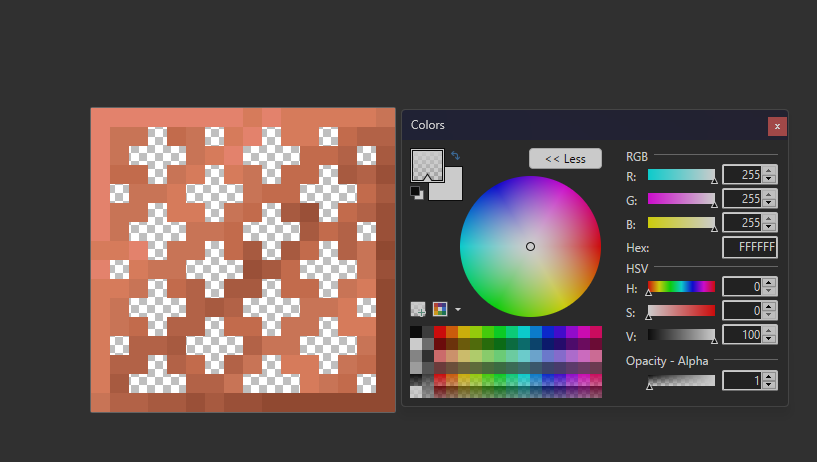Viewport: 817px width, 462px height.
Task: Expand the palette menu dropdown arrow
Action: (x=457, y=309)
